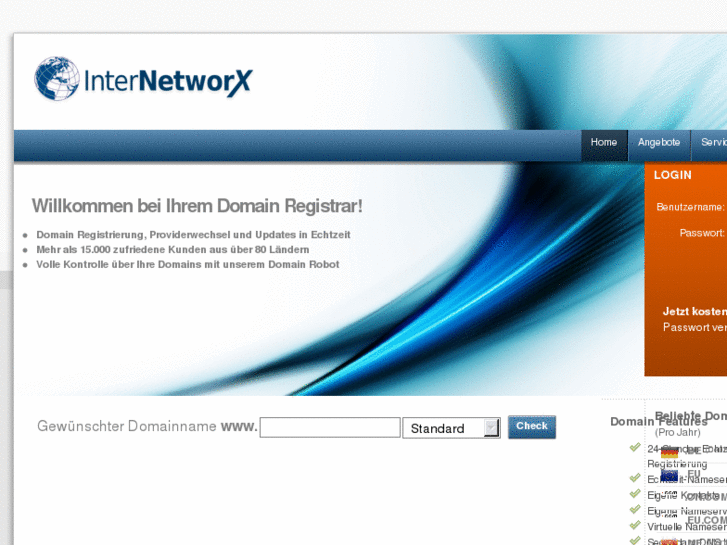
Task: Click the line "Domain Registrierung, Providerwechsel und Updates in Echtzeit"
Action: pos(193,235)
